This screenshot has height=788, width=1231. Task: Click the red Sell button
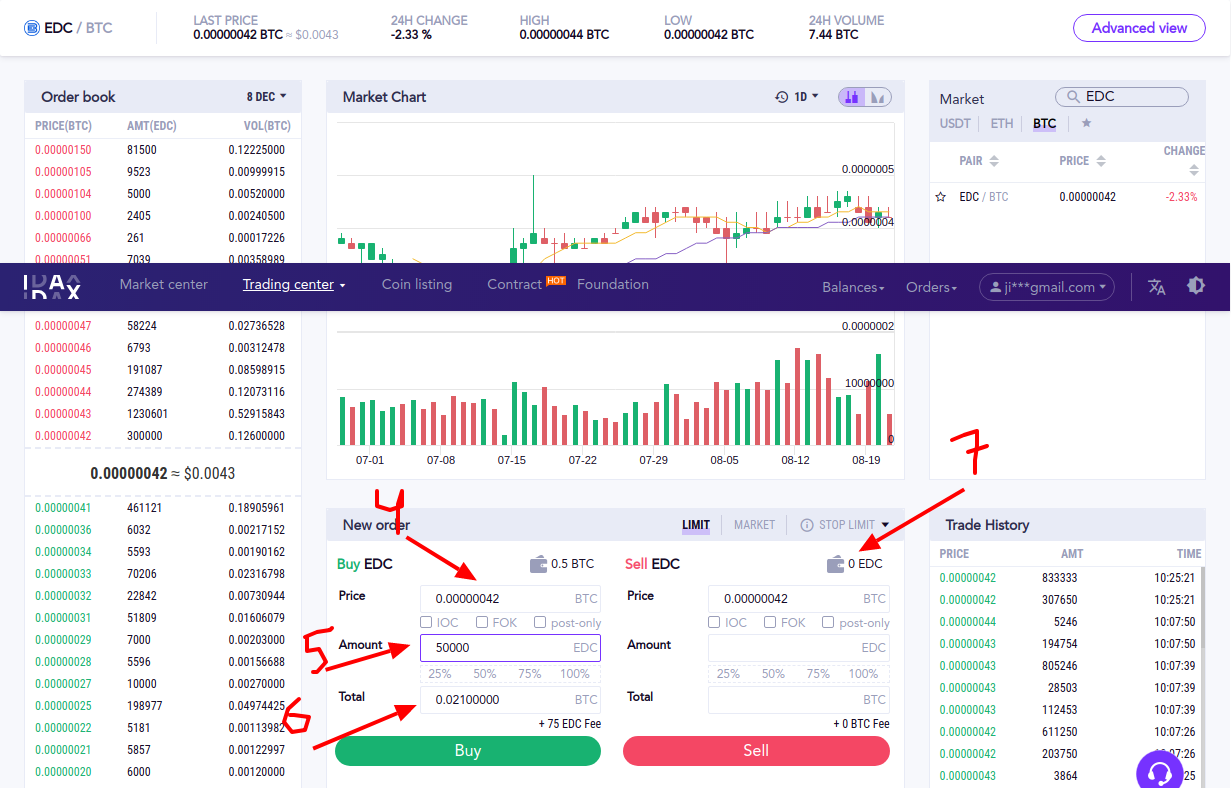click(756, 751)
